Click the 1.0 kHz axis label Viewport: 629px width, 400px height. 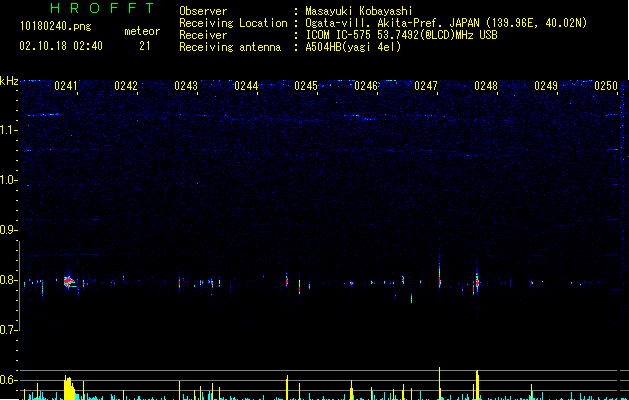[x=8, y=180]
